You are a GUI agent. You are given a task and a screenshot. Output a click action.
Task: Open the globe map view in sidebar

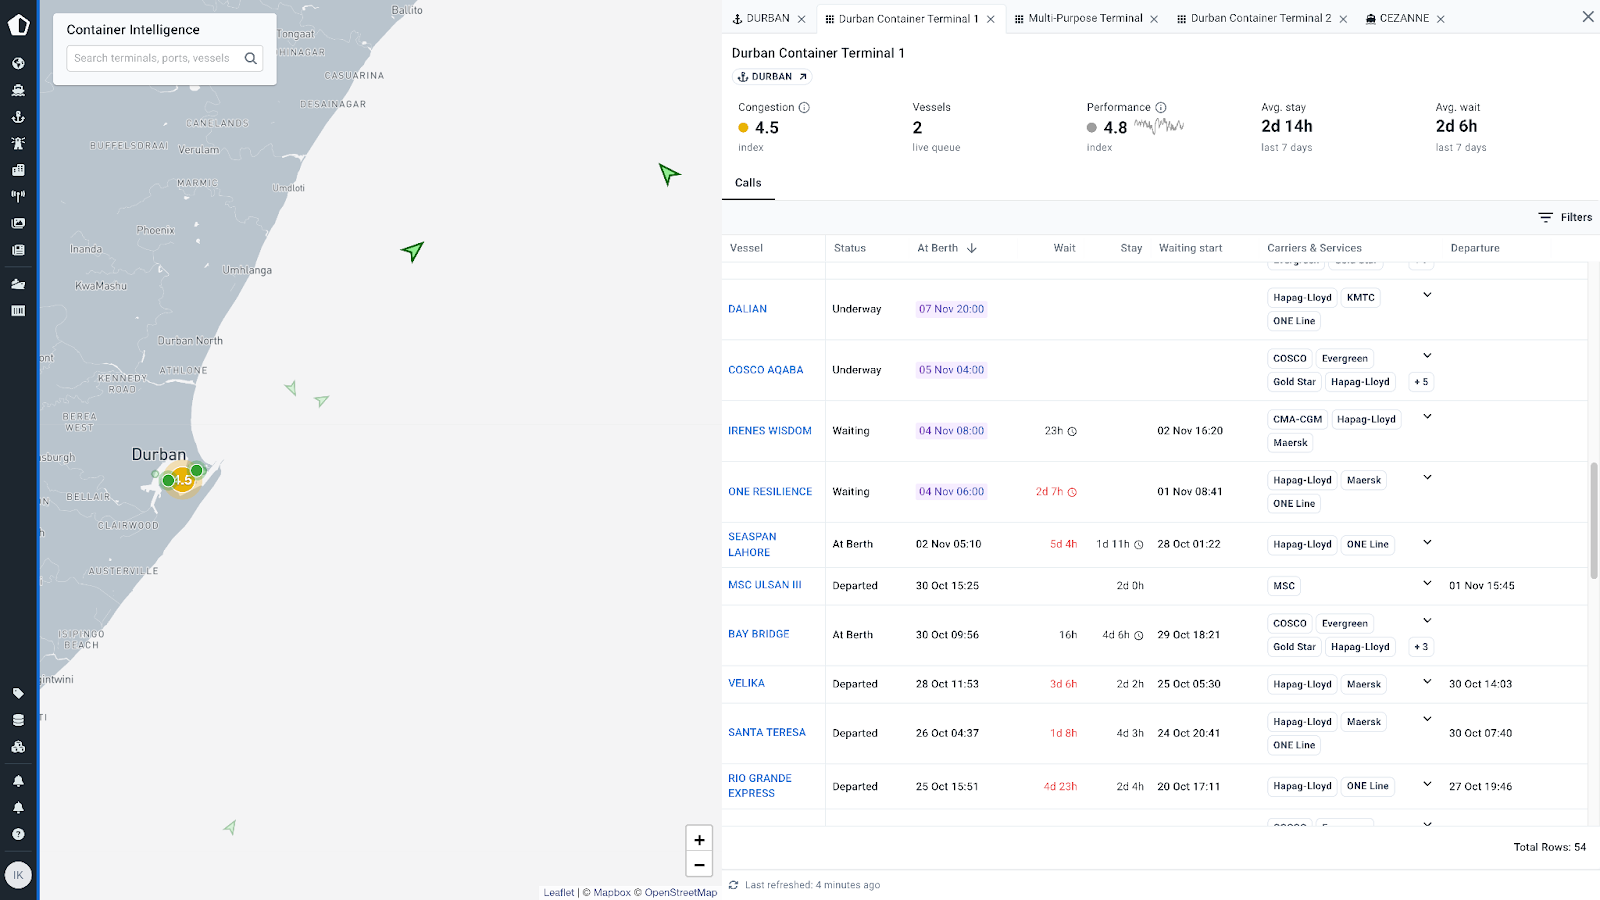click(18, 63)
